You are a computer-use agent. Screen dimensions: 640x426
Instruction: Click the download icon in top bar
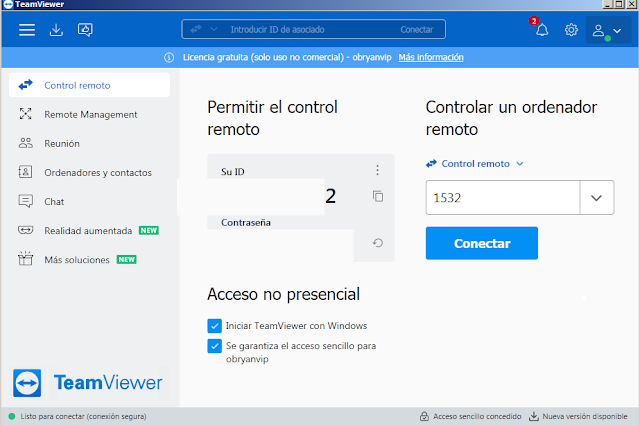56,30
